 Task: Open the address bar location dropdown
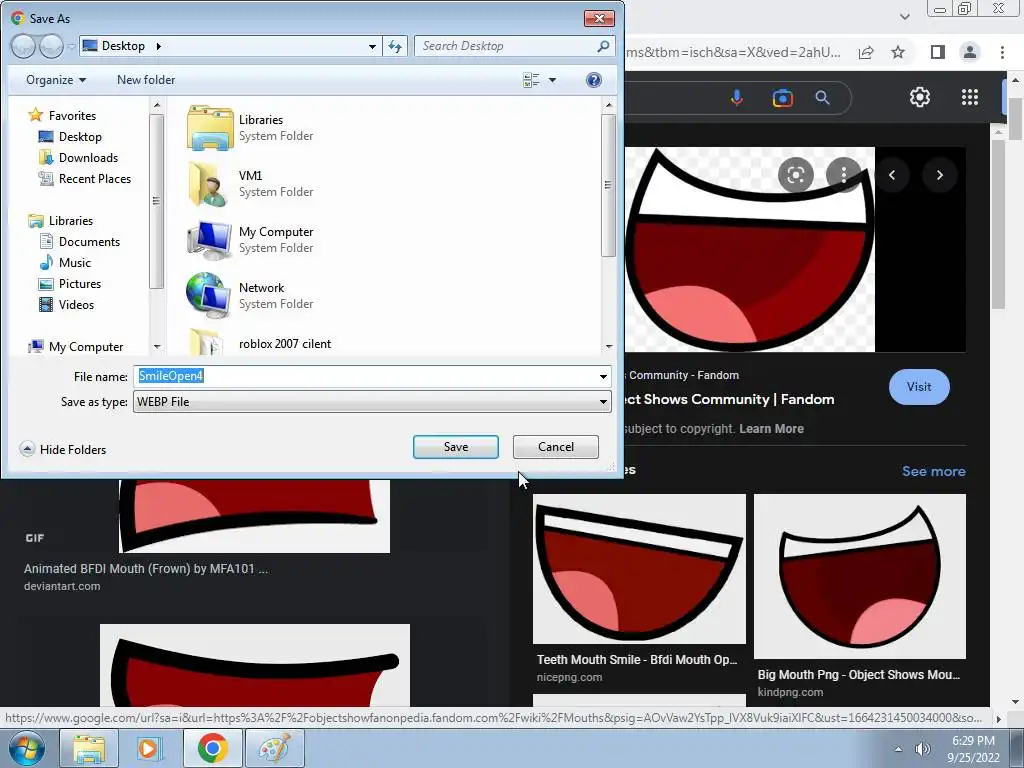tap(372, 46)
